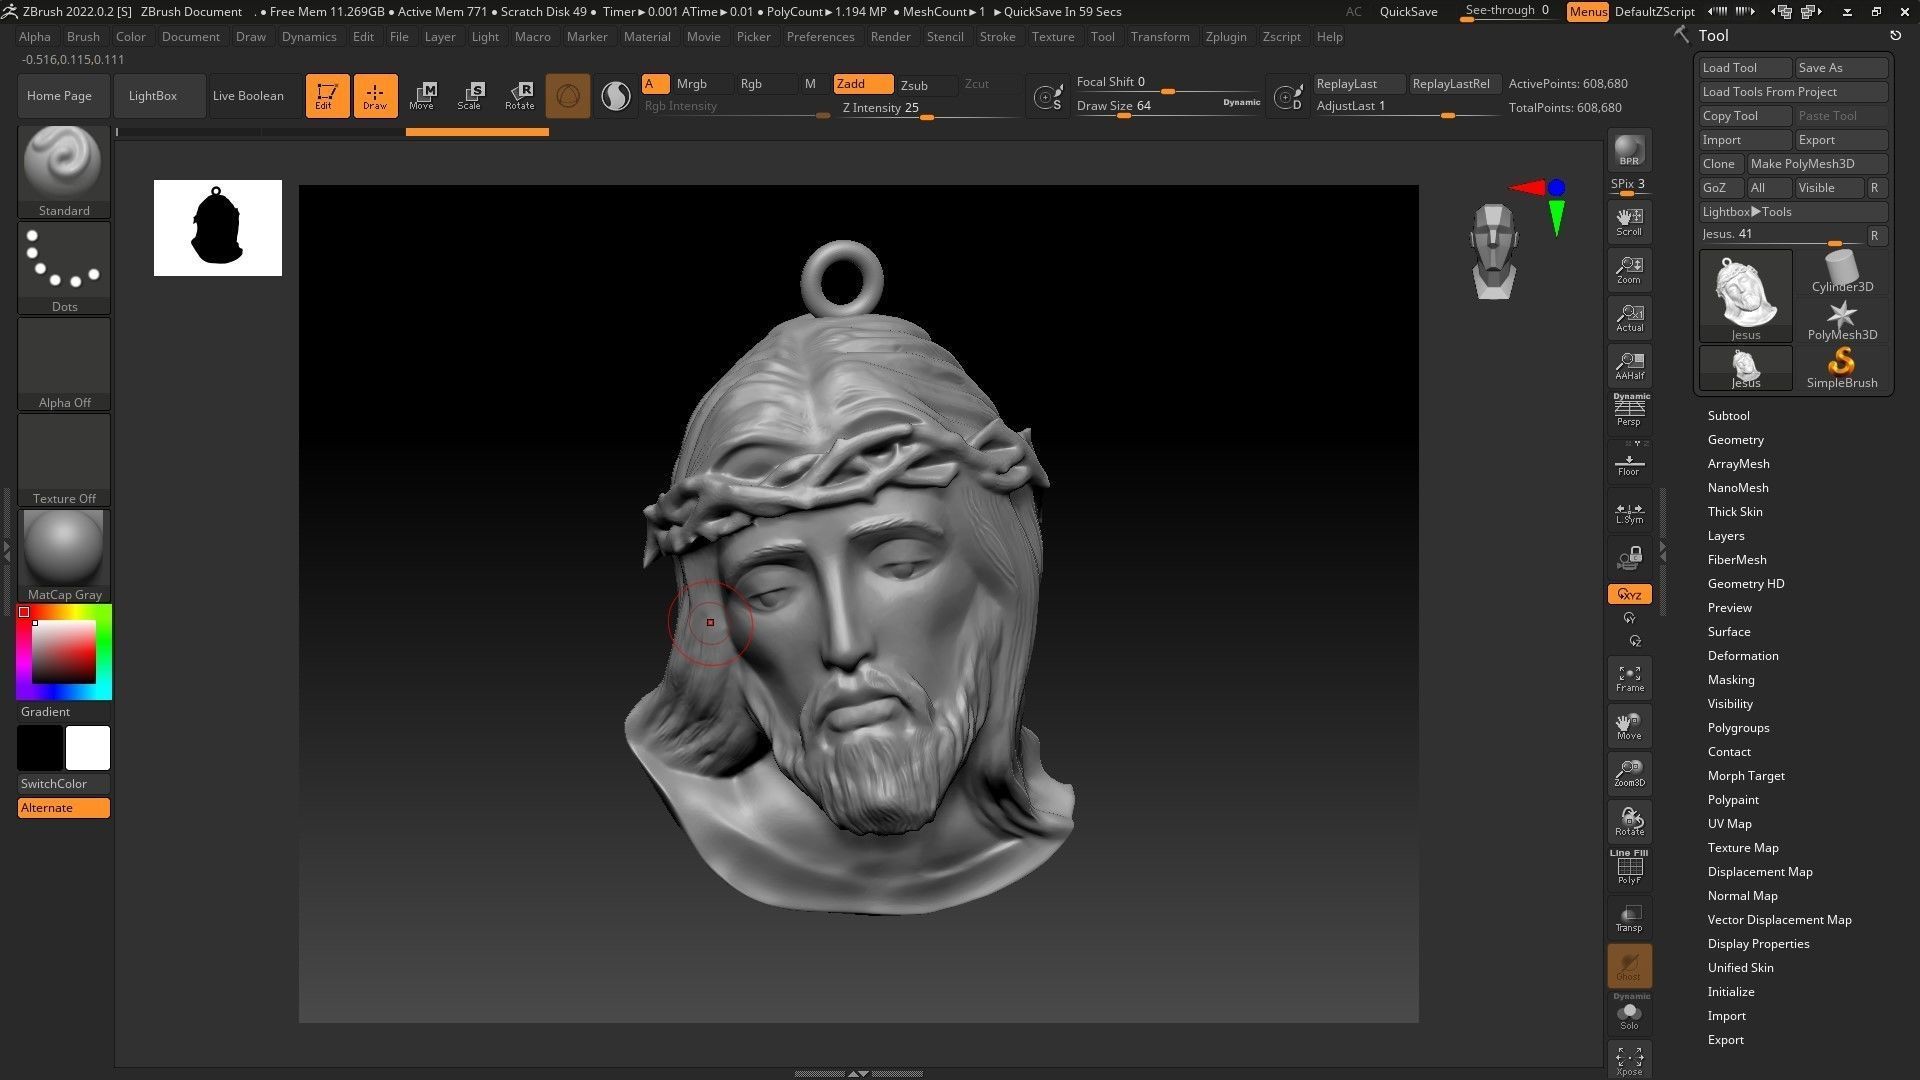This screenshot has height=1080, width=1920.
Task: Click the Alpha Off slot
Action: point(64,363)
